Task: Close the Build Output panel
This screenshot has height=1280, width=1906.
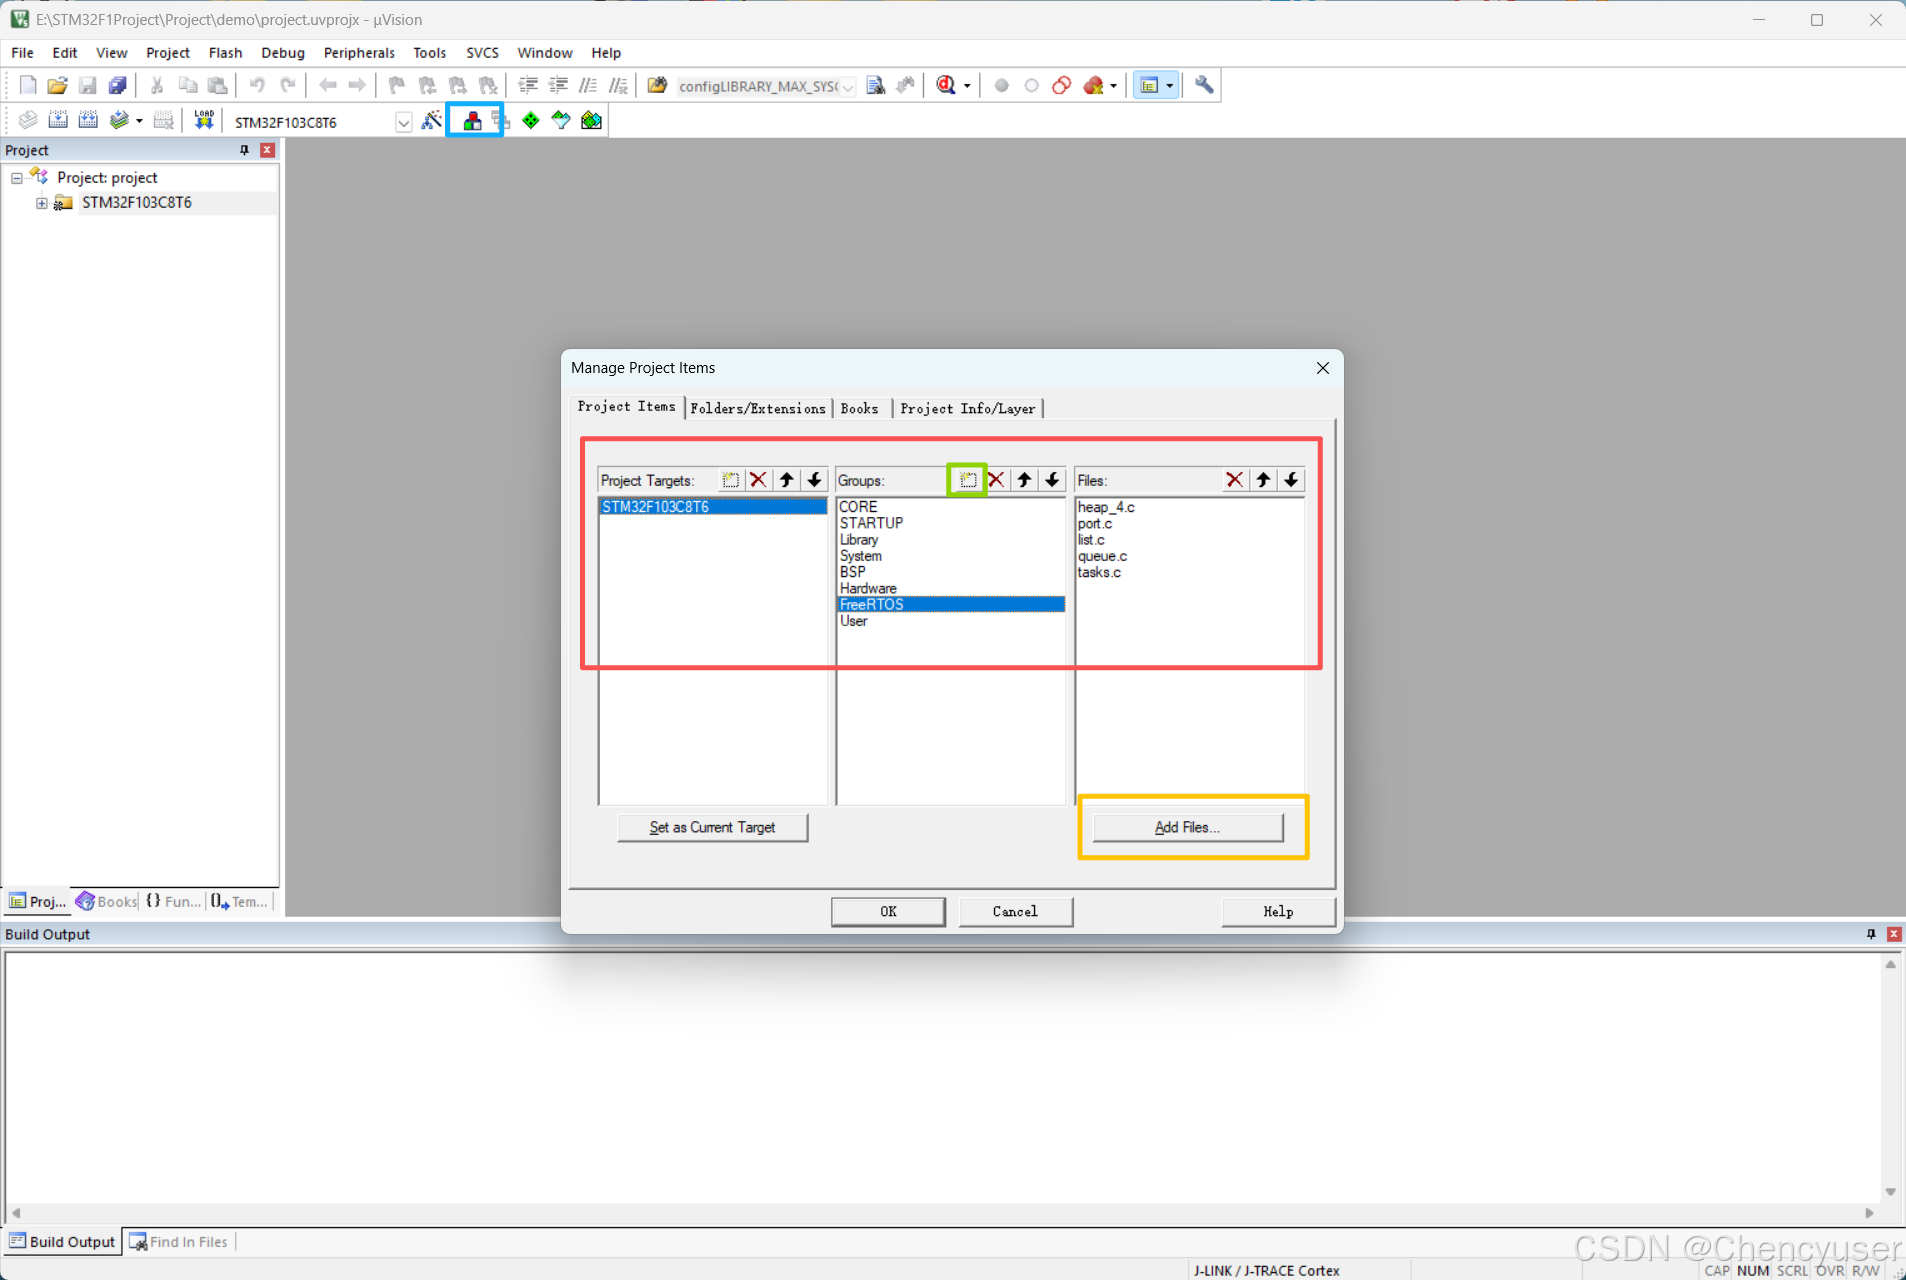Action: pos(1893,934)
